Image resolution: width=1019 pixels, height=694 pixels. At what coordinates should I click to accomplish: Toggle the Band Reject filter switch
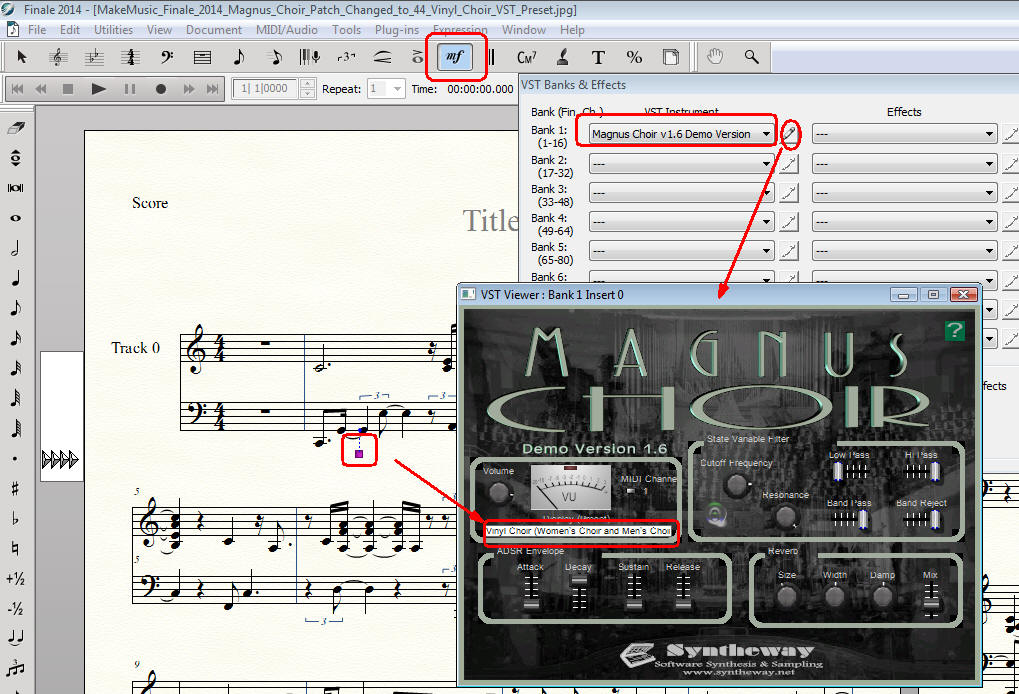click(922, 519)
